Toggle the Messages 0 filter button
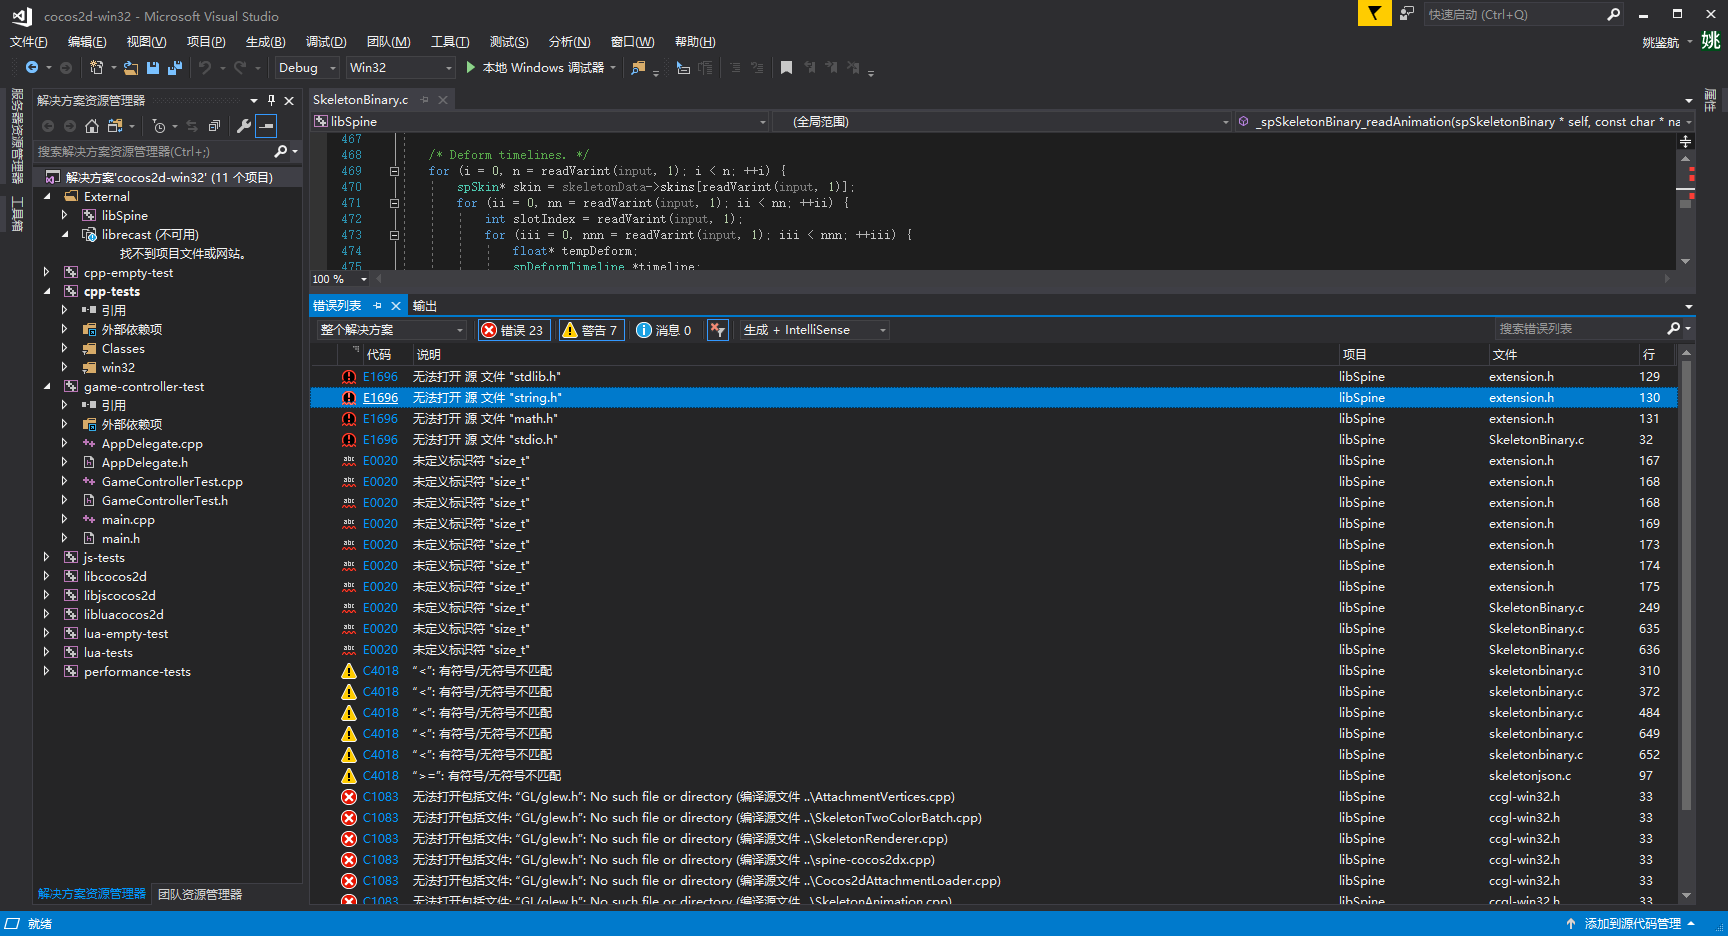 click(x=664, y=330)
